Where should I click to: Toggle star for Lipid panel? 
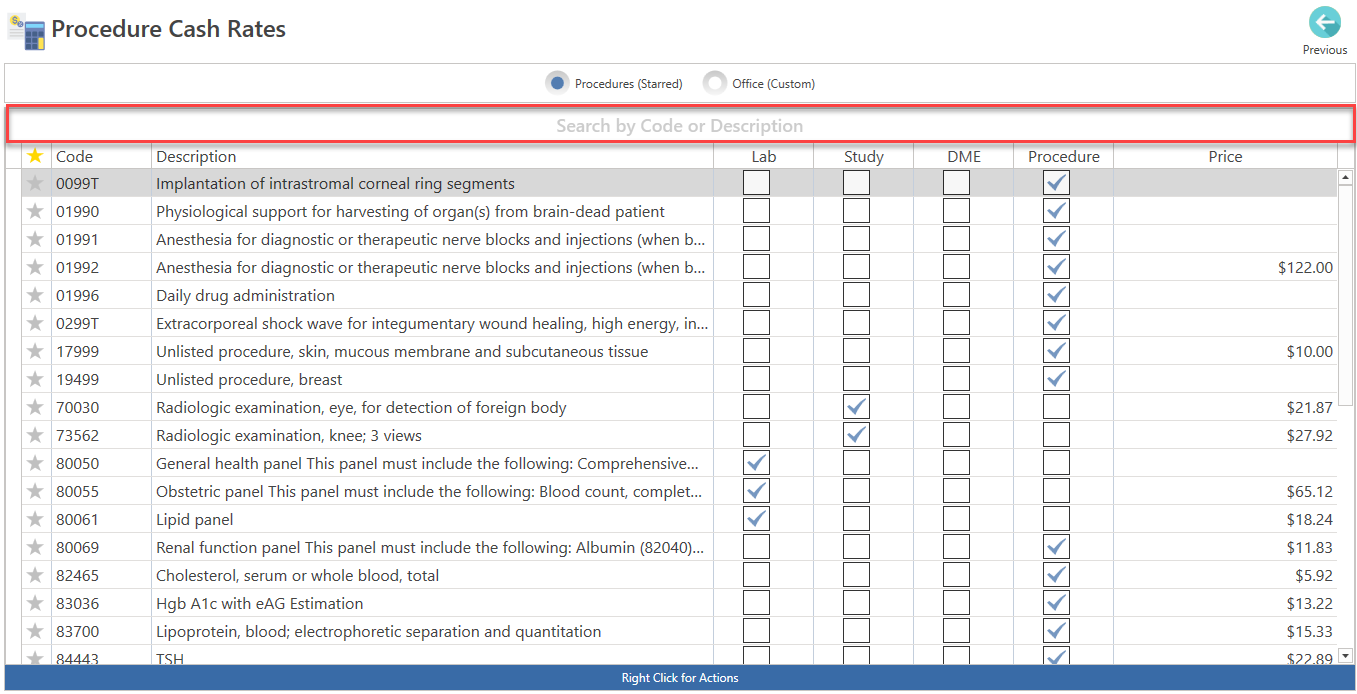tap(36, 519)
